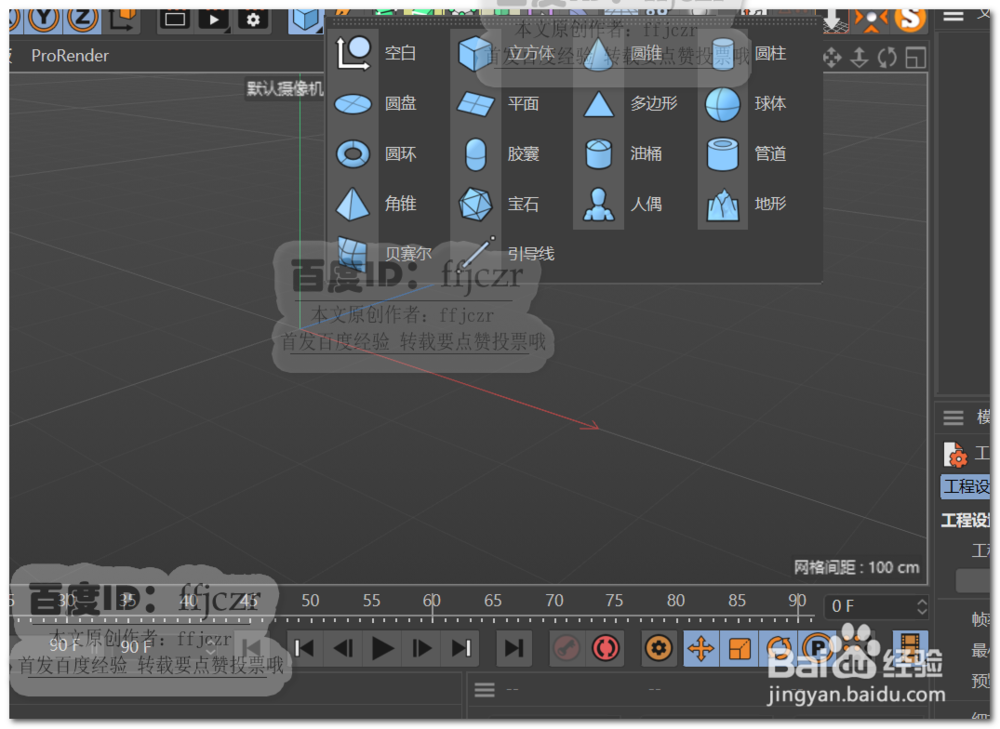The image size is (1000, 729).
Task: Toggle scale keyframe recording
Action: tap(739, 649)
